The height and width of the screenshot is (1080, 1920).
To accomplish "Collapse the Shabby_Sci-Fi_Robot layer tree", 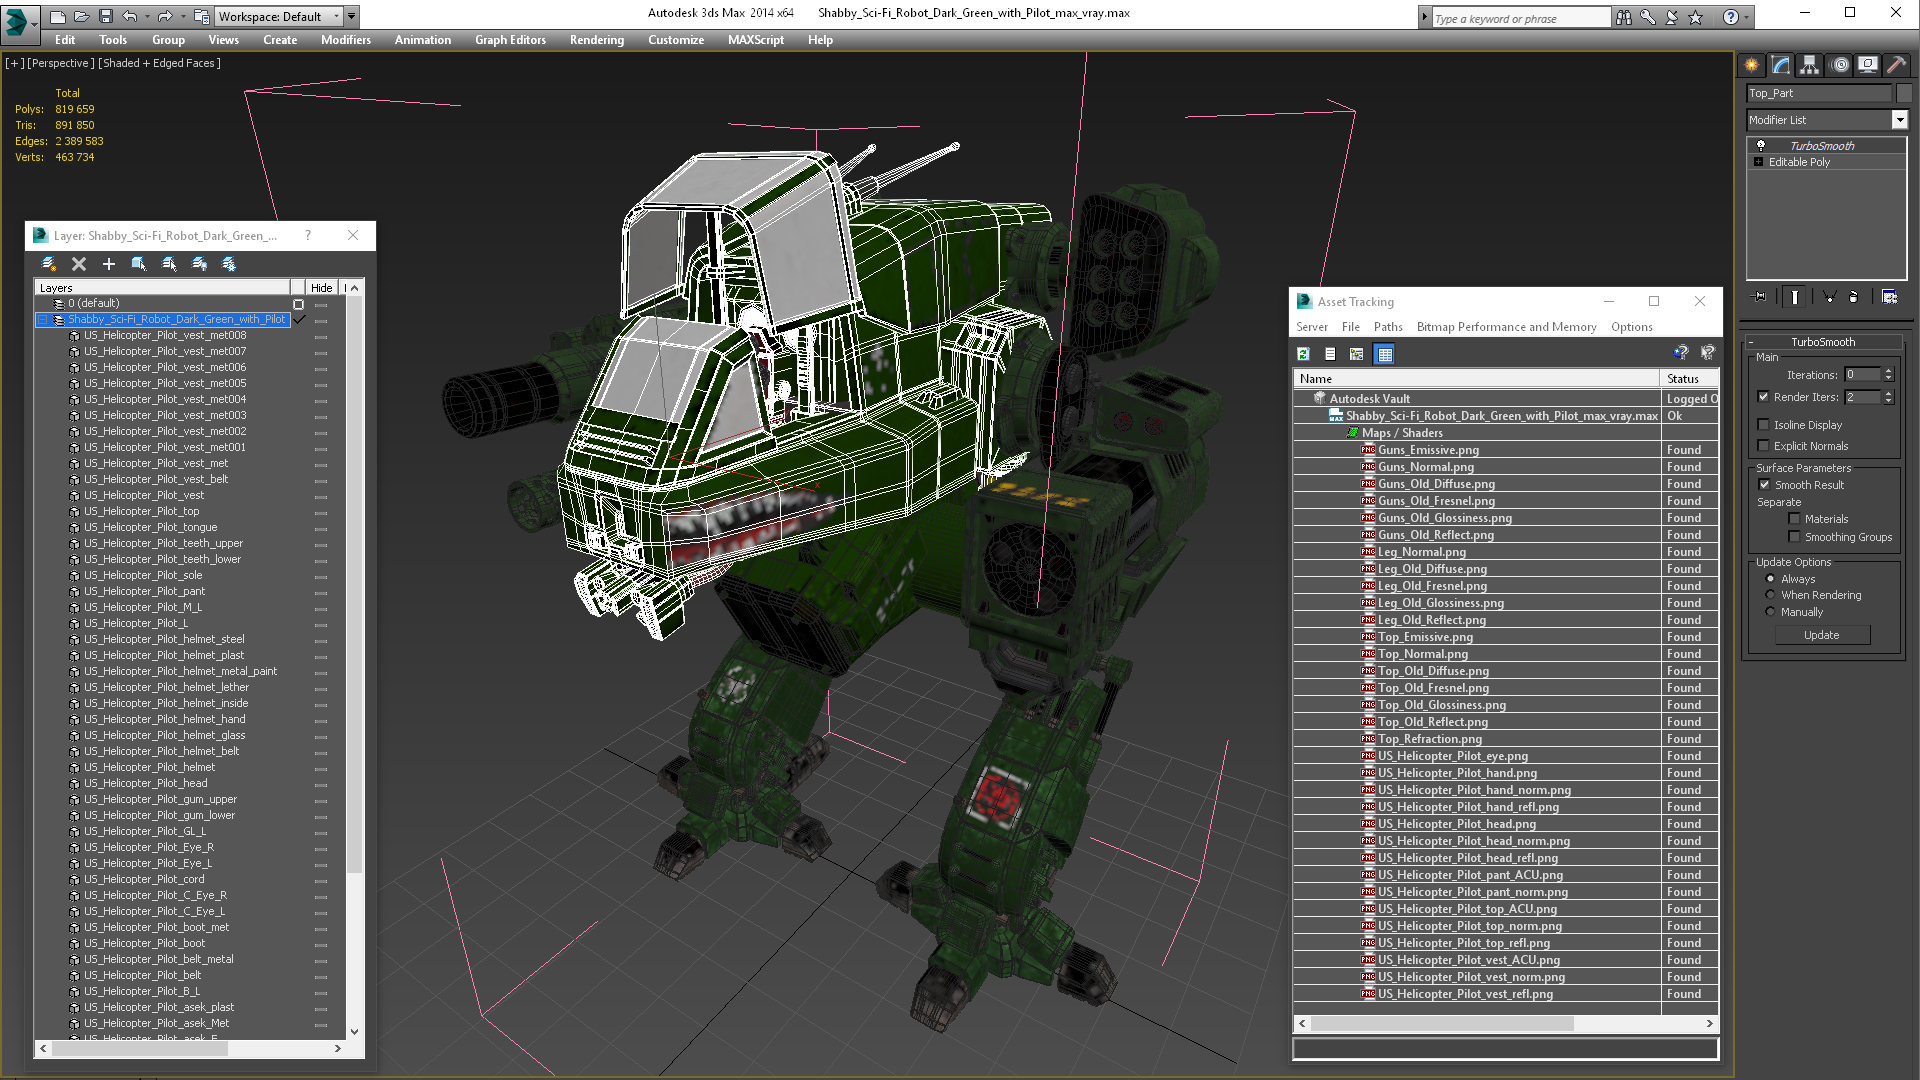I will coord(43,320).
